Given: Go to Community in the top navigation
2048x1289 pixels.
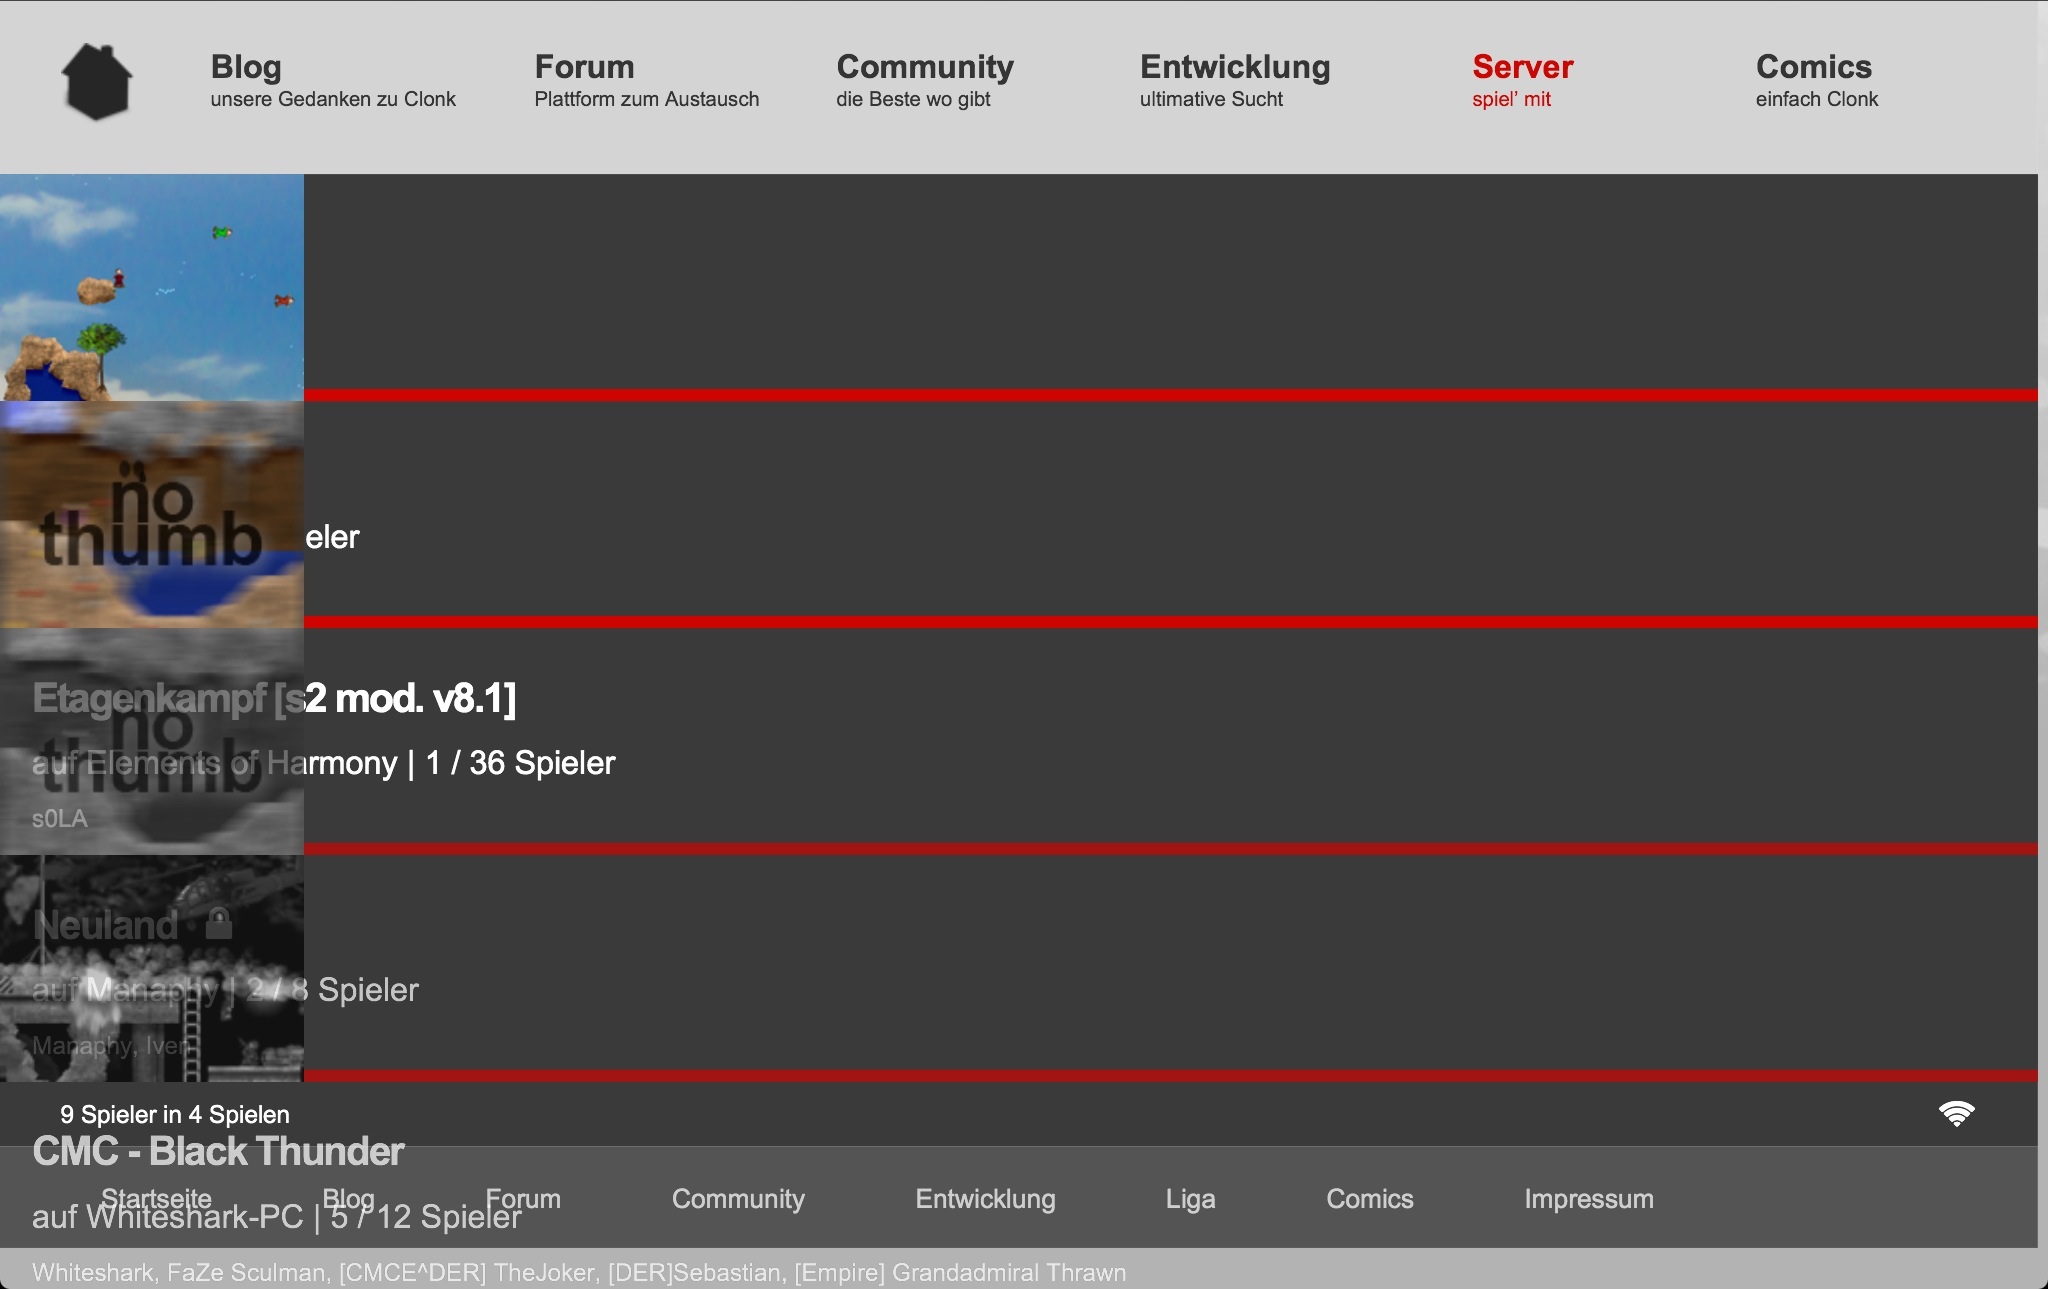Looking at the screenshot, I should (924, 67).
